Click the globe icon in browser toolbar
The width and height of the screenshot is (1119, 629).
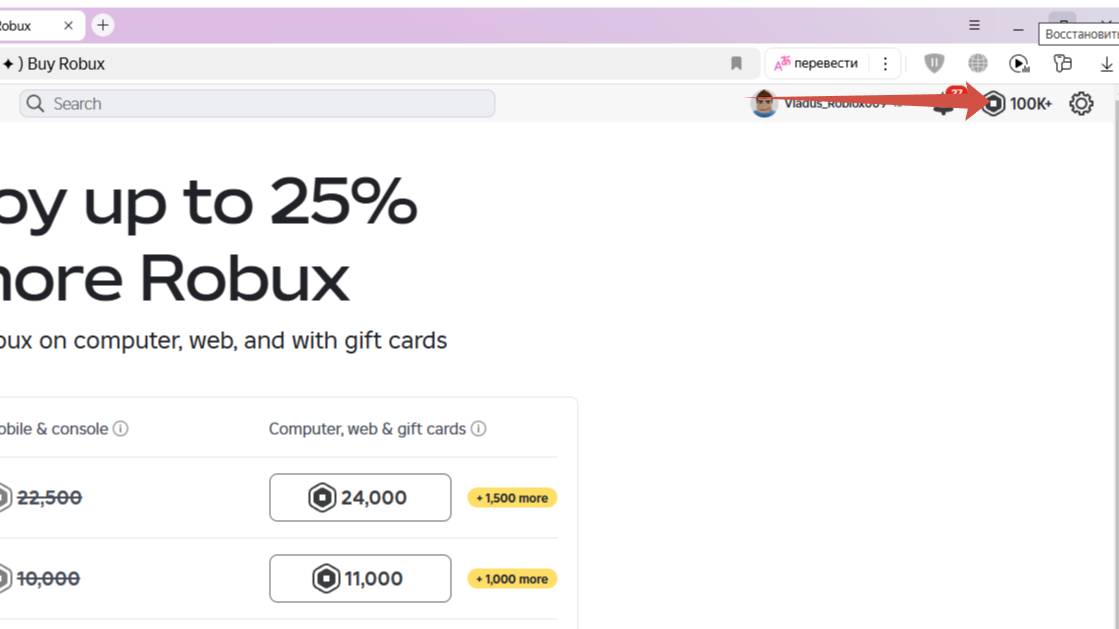coord(977,64)
